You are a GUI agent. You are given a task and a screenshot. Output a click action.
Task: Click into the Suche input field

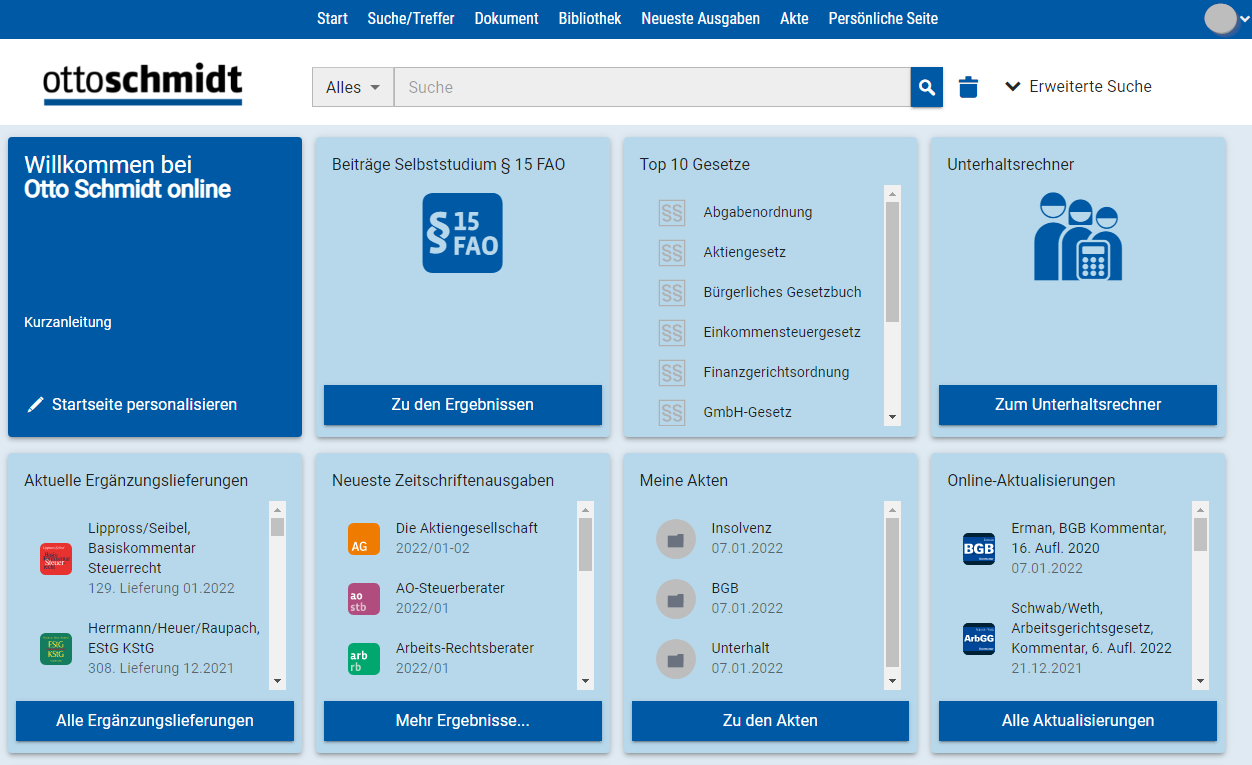(x=652, y=87)
